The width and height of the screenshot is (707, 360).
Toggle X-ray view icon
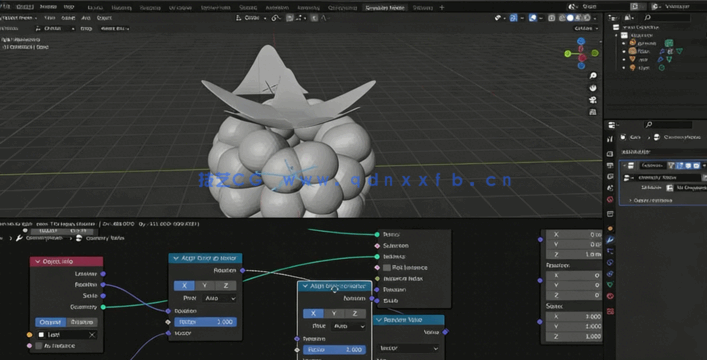pos(551,18)
